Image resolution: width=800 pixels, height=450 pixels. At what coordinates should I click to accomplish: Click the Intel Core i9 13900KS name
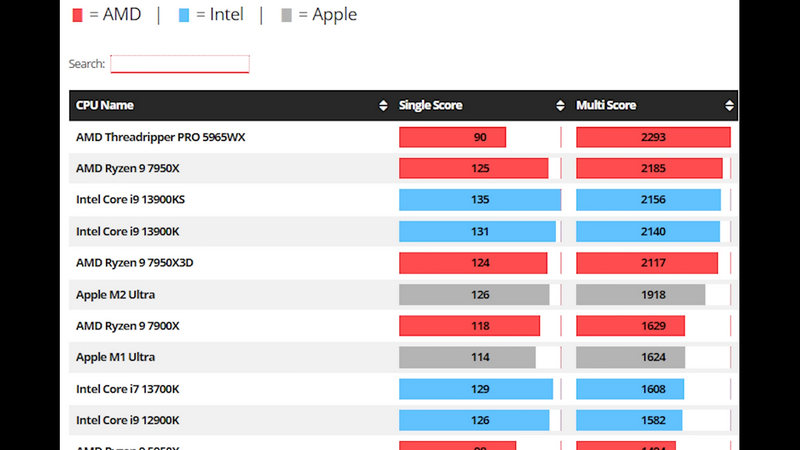point(130,200)
